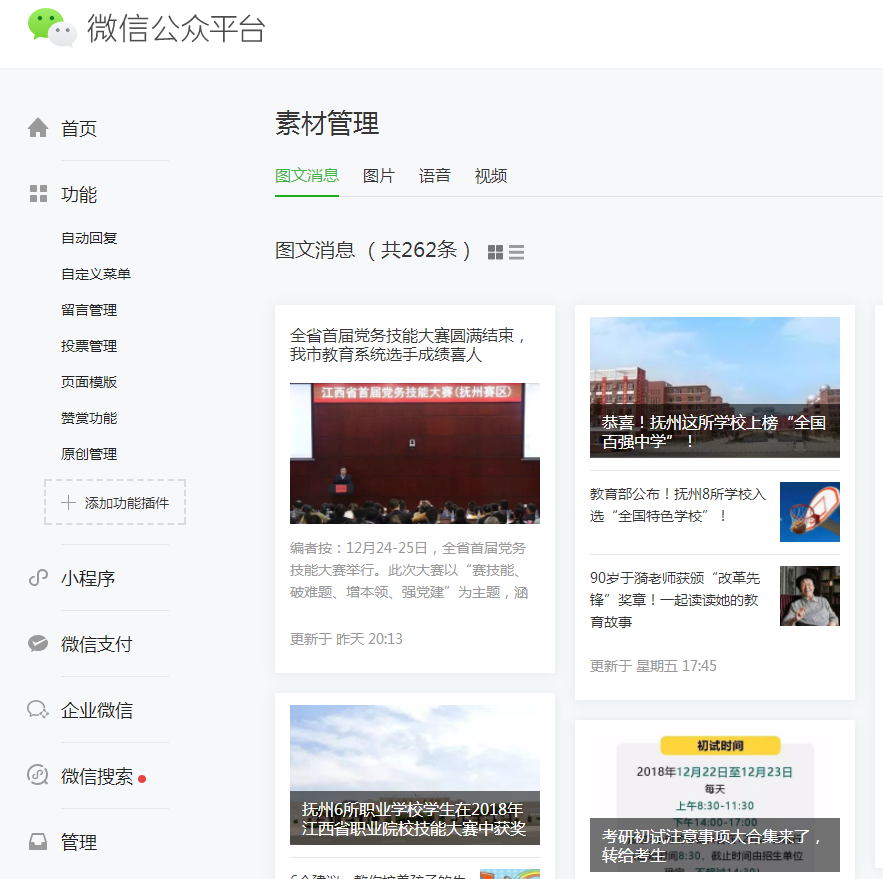Click the 编者按 article summary text
Image resolution: width=883 pixels, height=879 pixels.
coord(409,570)
